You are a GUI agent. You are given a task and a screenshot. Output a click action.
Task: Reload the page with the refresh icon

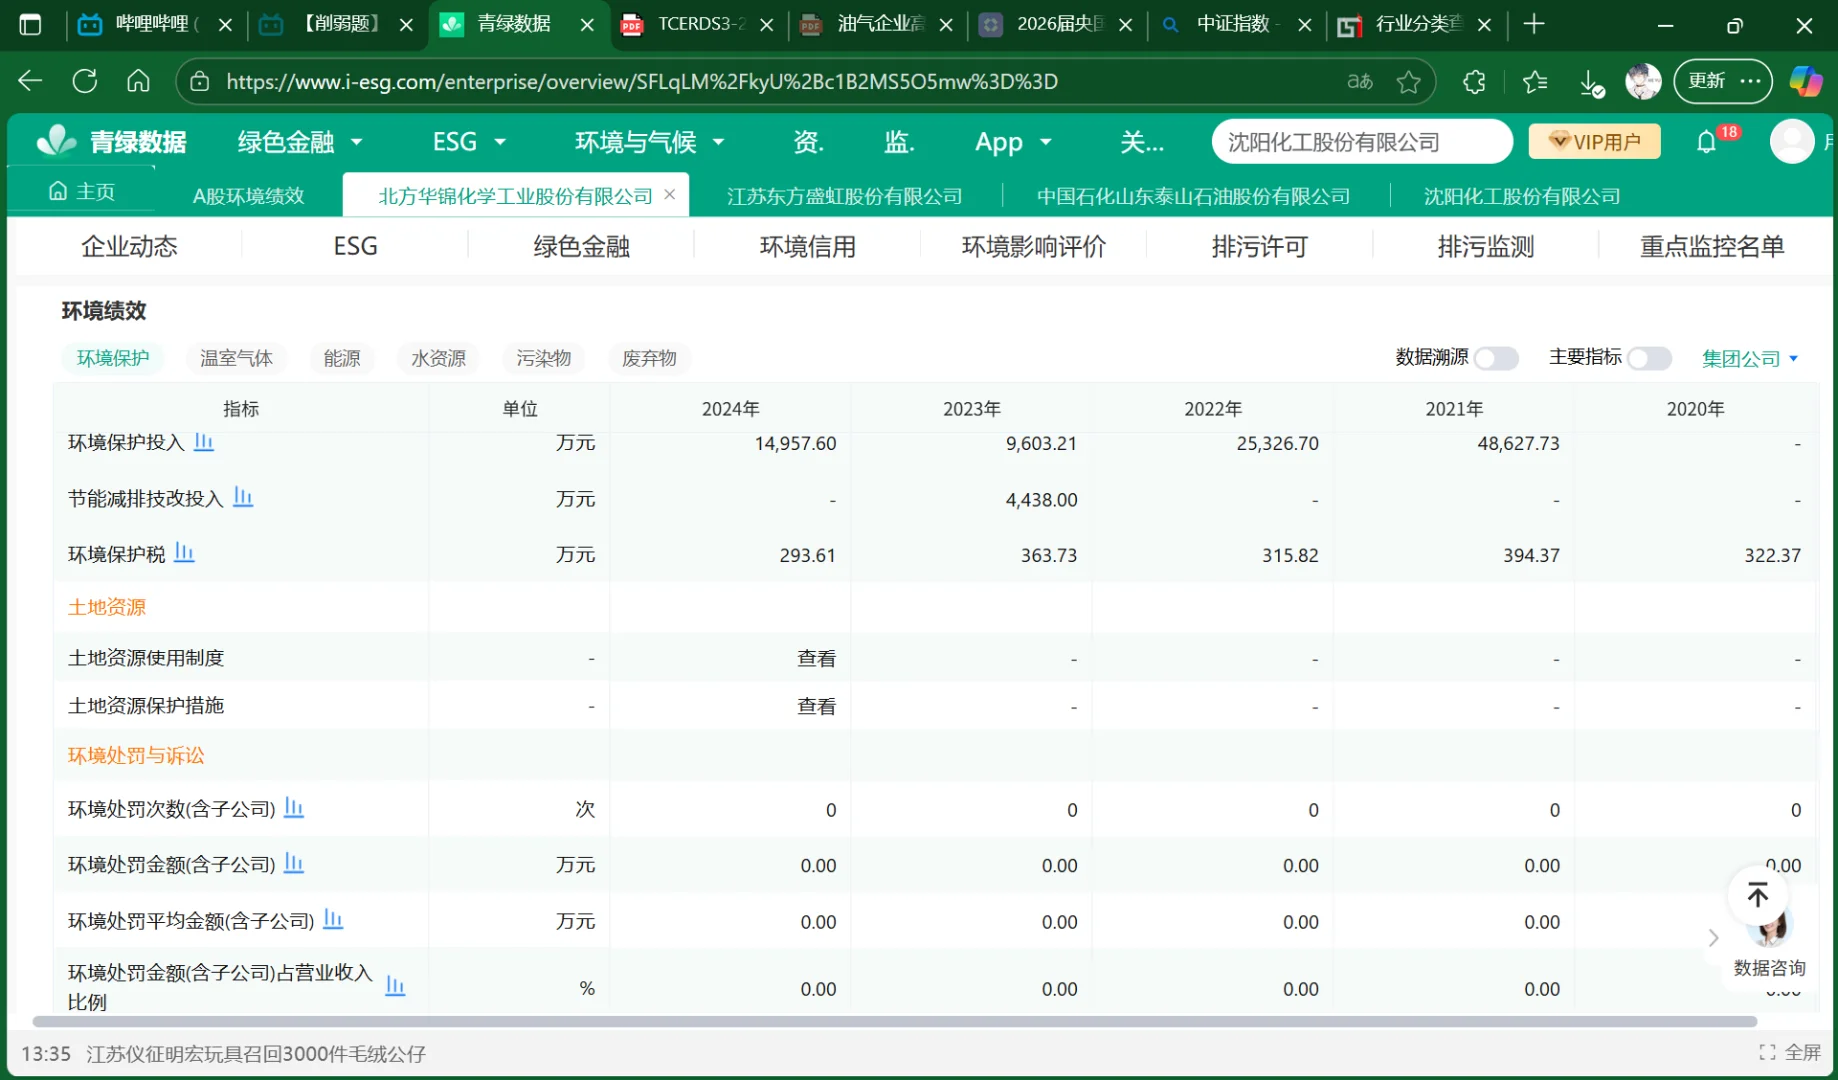tap(85, 81)
